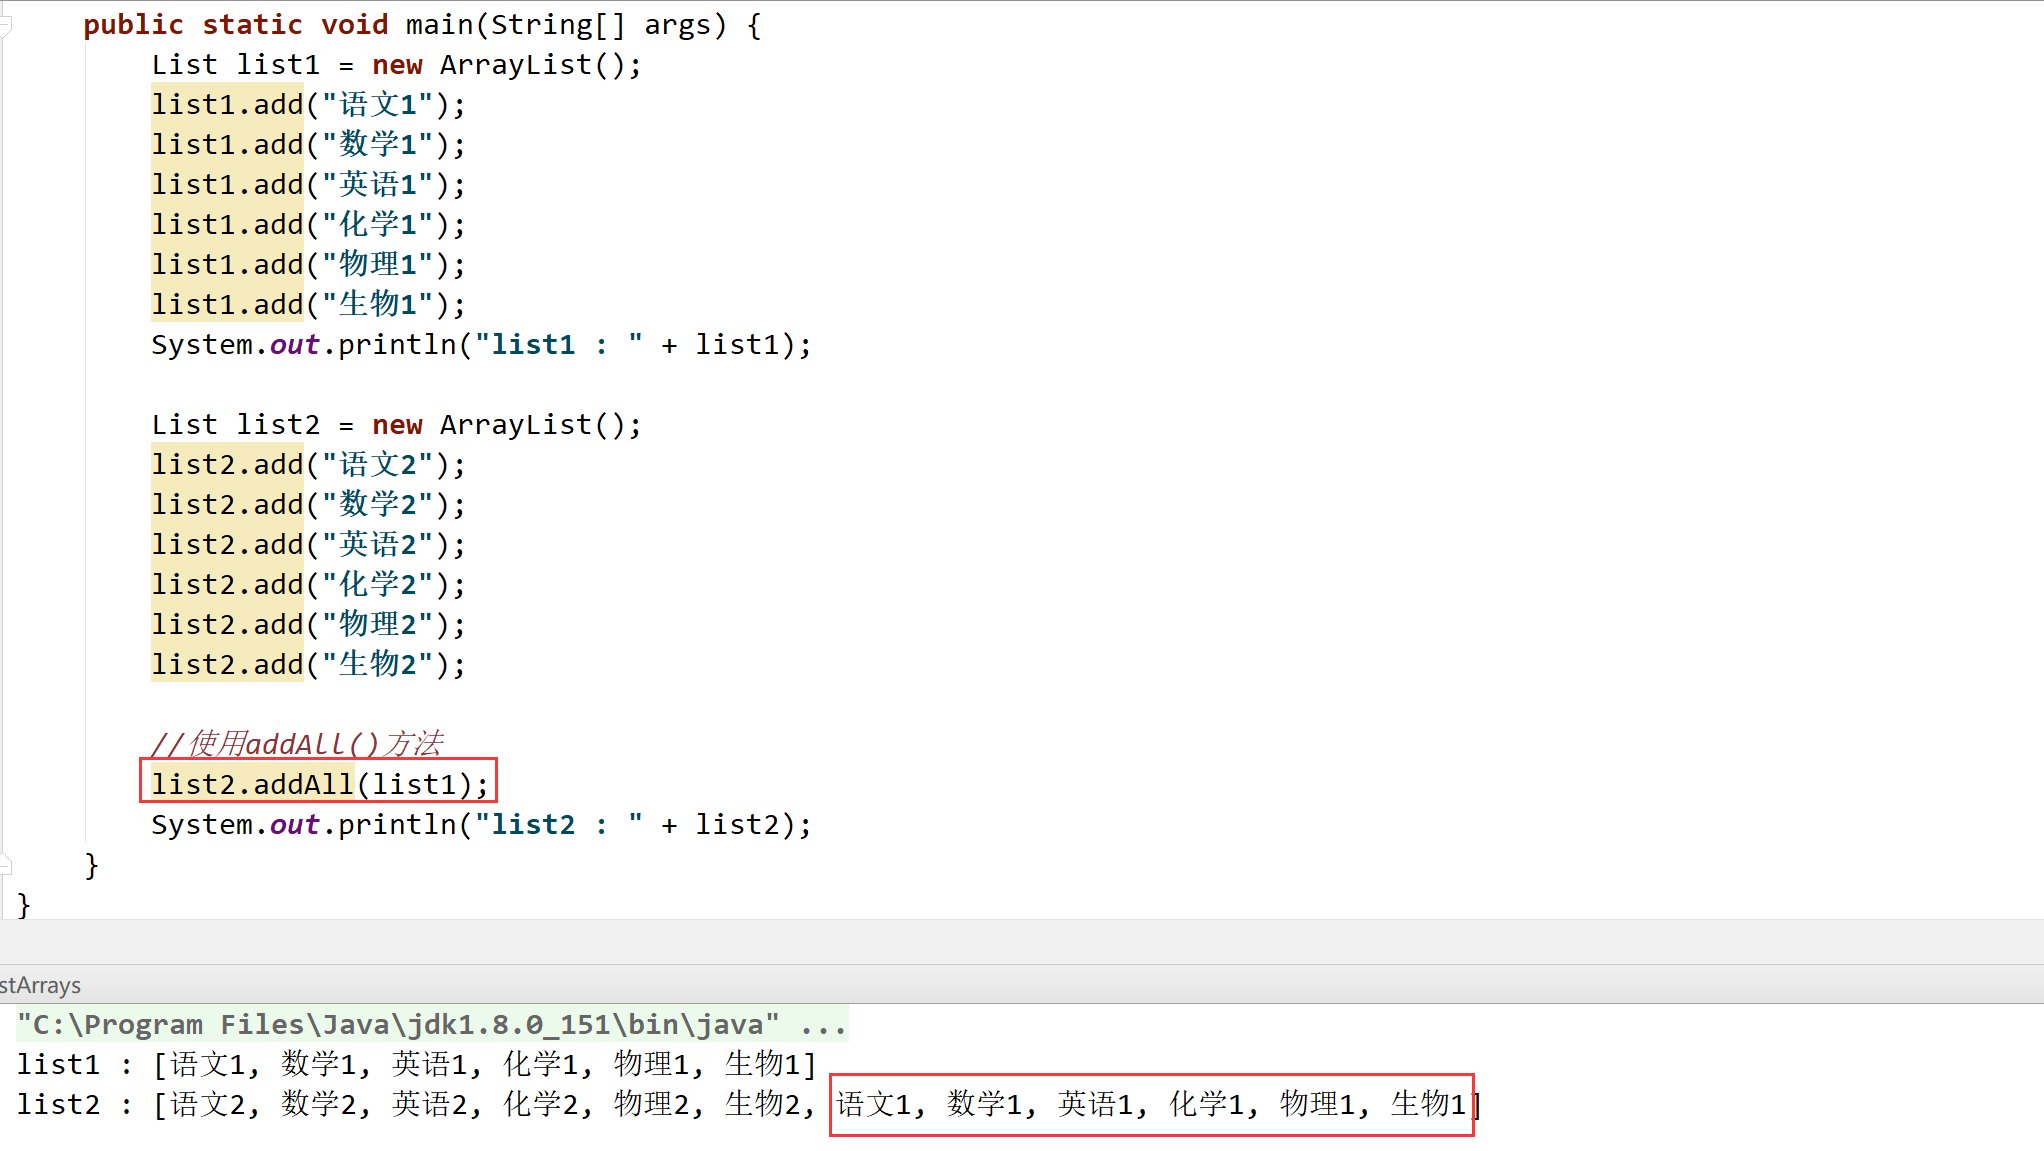The width and height of the screenshot is (2044, 1151).
Task: Click the addAll() method comment line
Action: [x=296, y=744]
